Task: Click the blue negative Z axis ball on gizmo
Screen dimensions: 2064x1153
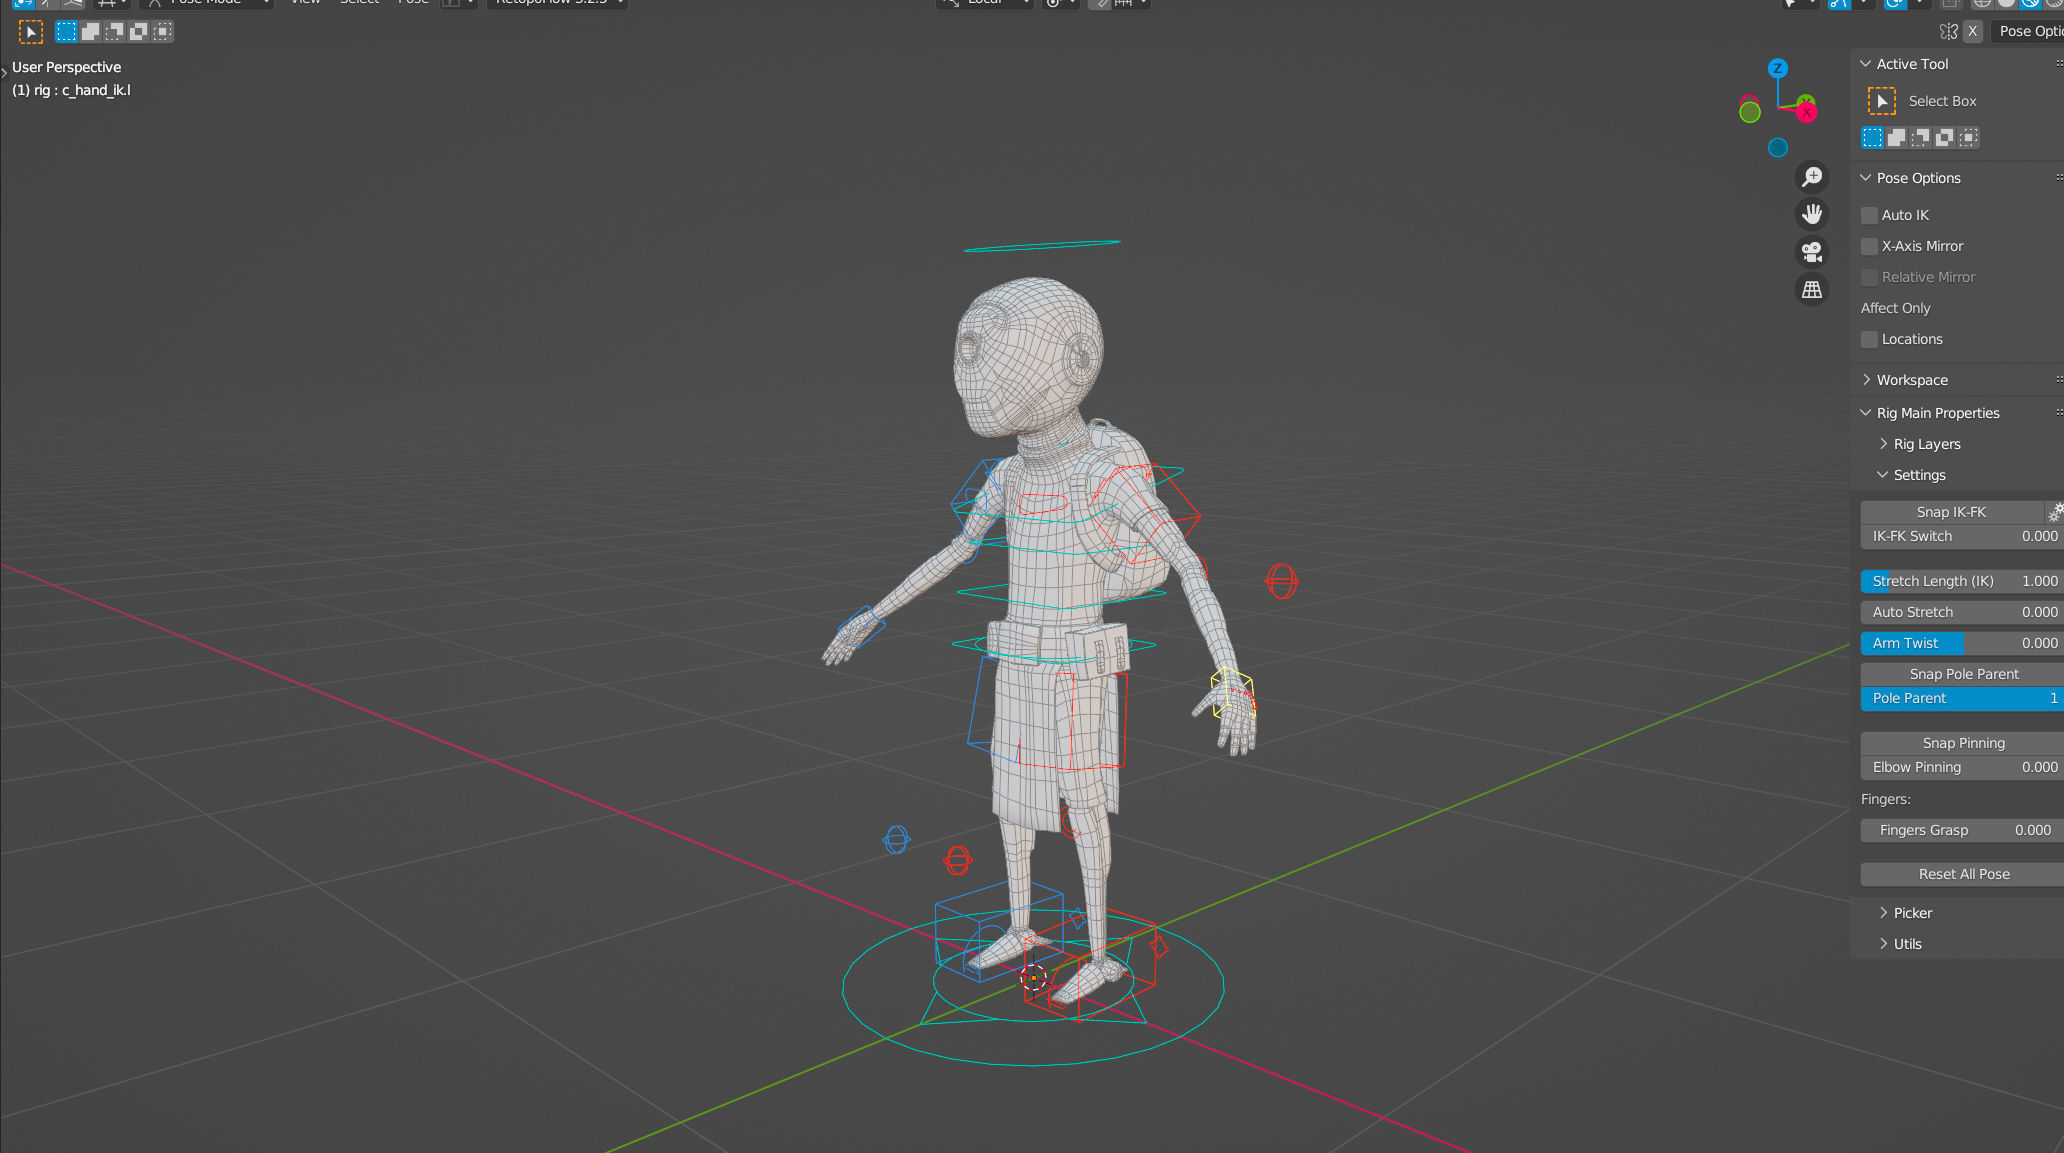Action: tap(1778, 148)
